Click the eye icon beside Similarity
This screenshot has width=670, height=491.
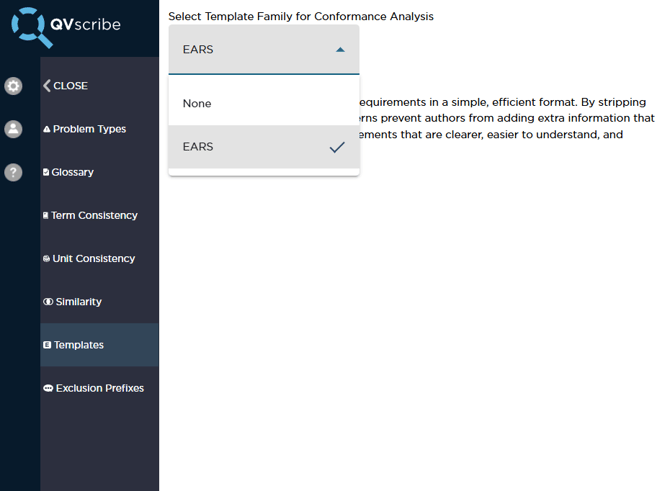48,302
